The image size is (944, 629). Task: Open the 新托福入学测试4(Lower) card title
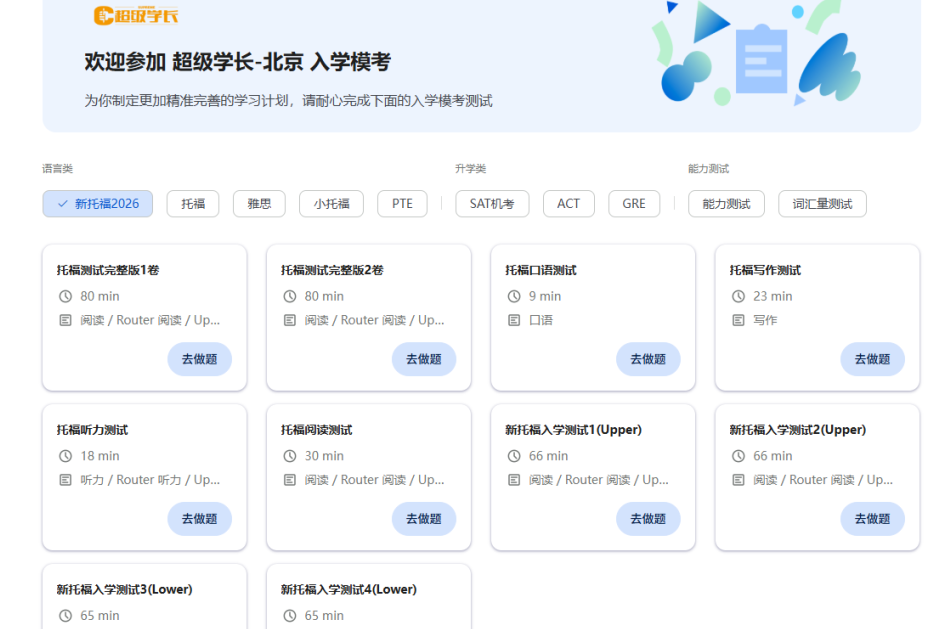(349, 589)
